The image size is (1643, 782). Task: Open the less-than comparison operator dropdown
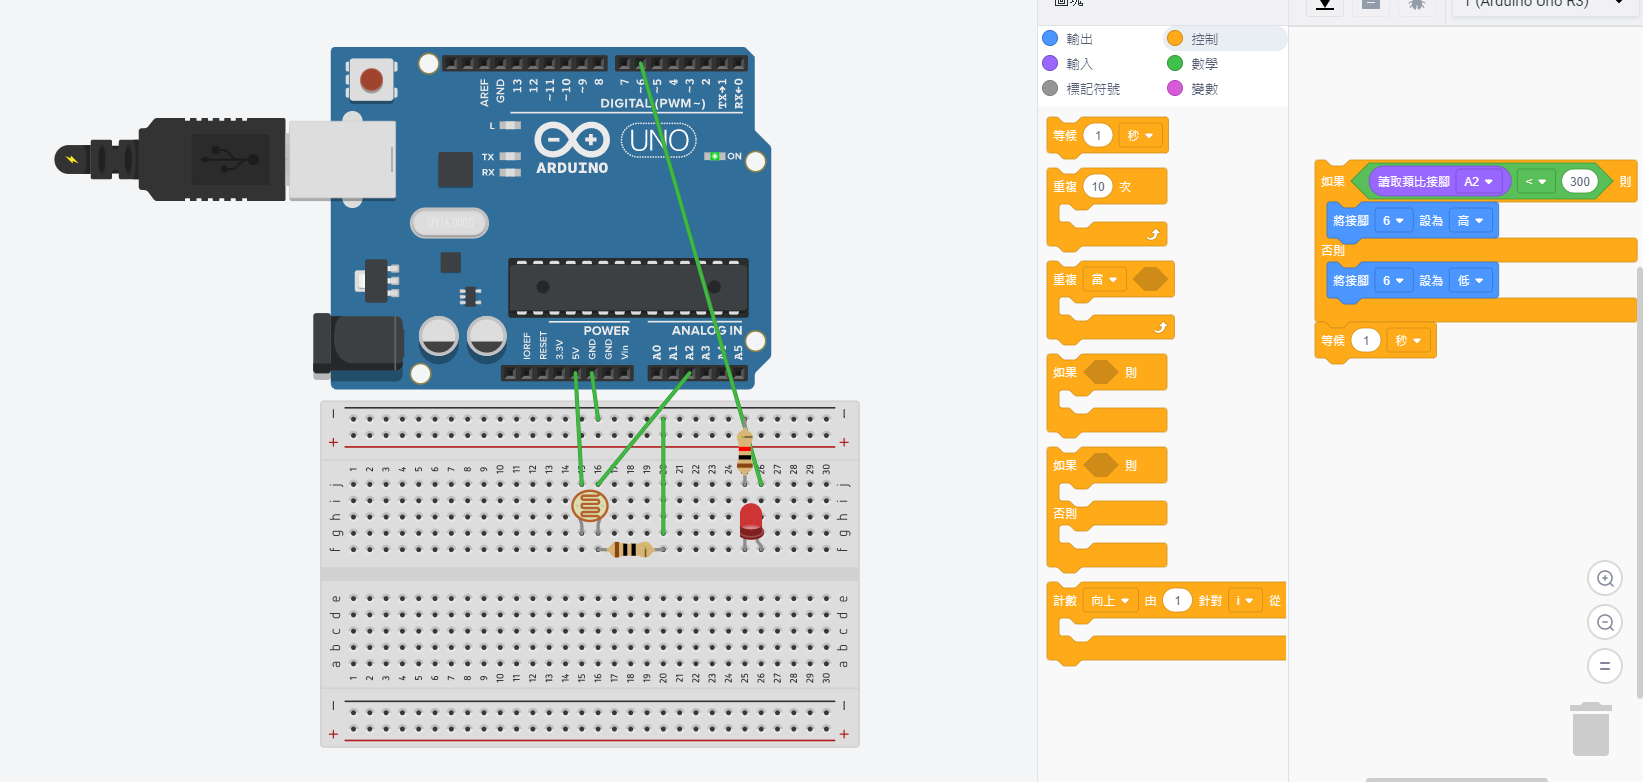point(1535,182)
